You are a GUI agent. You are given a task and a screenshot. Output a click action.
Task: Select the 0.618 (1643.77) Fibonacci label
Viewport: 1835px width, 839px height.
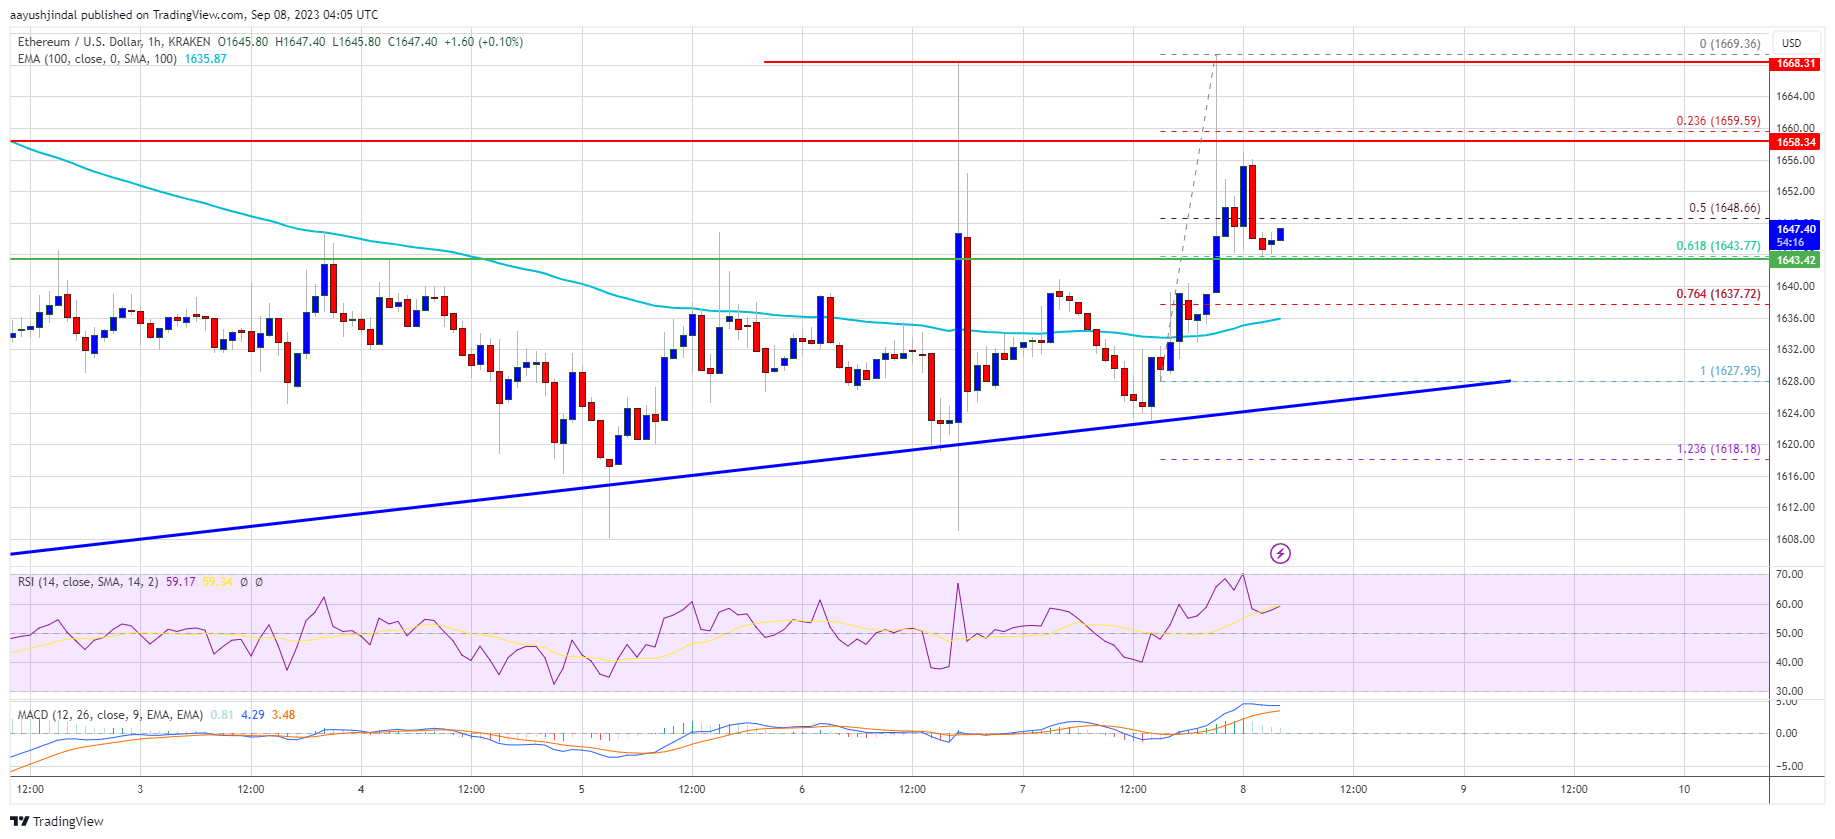tap(1718, 245)
